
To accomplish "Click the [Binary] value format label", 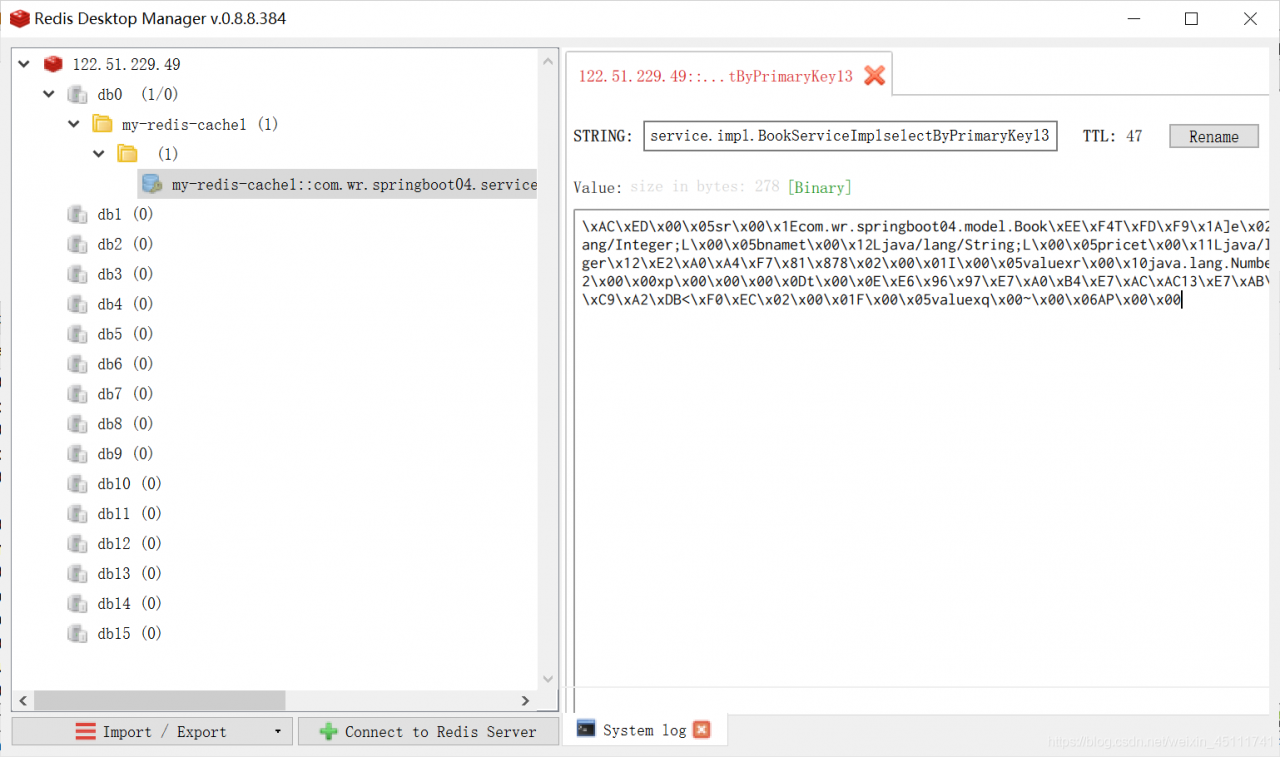I will tap(819, 187).
